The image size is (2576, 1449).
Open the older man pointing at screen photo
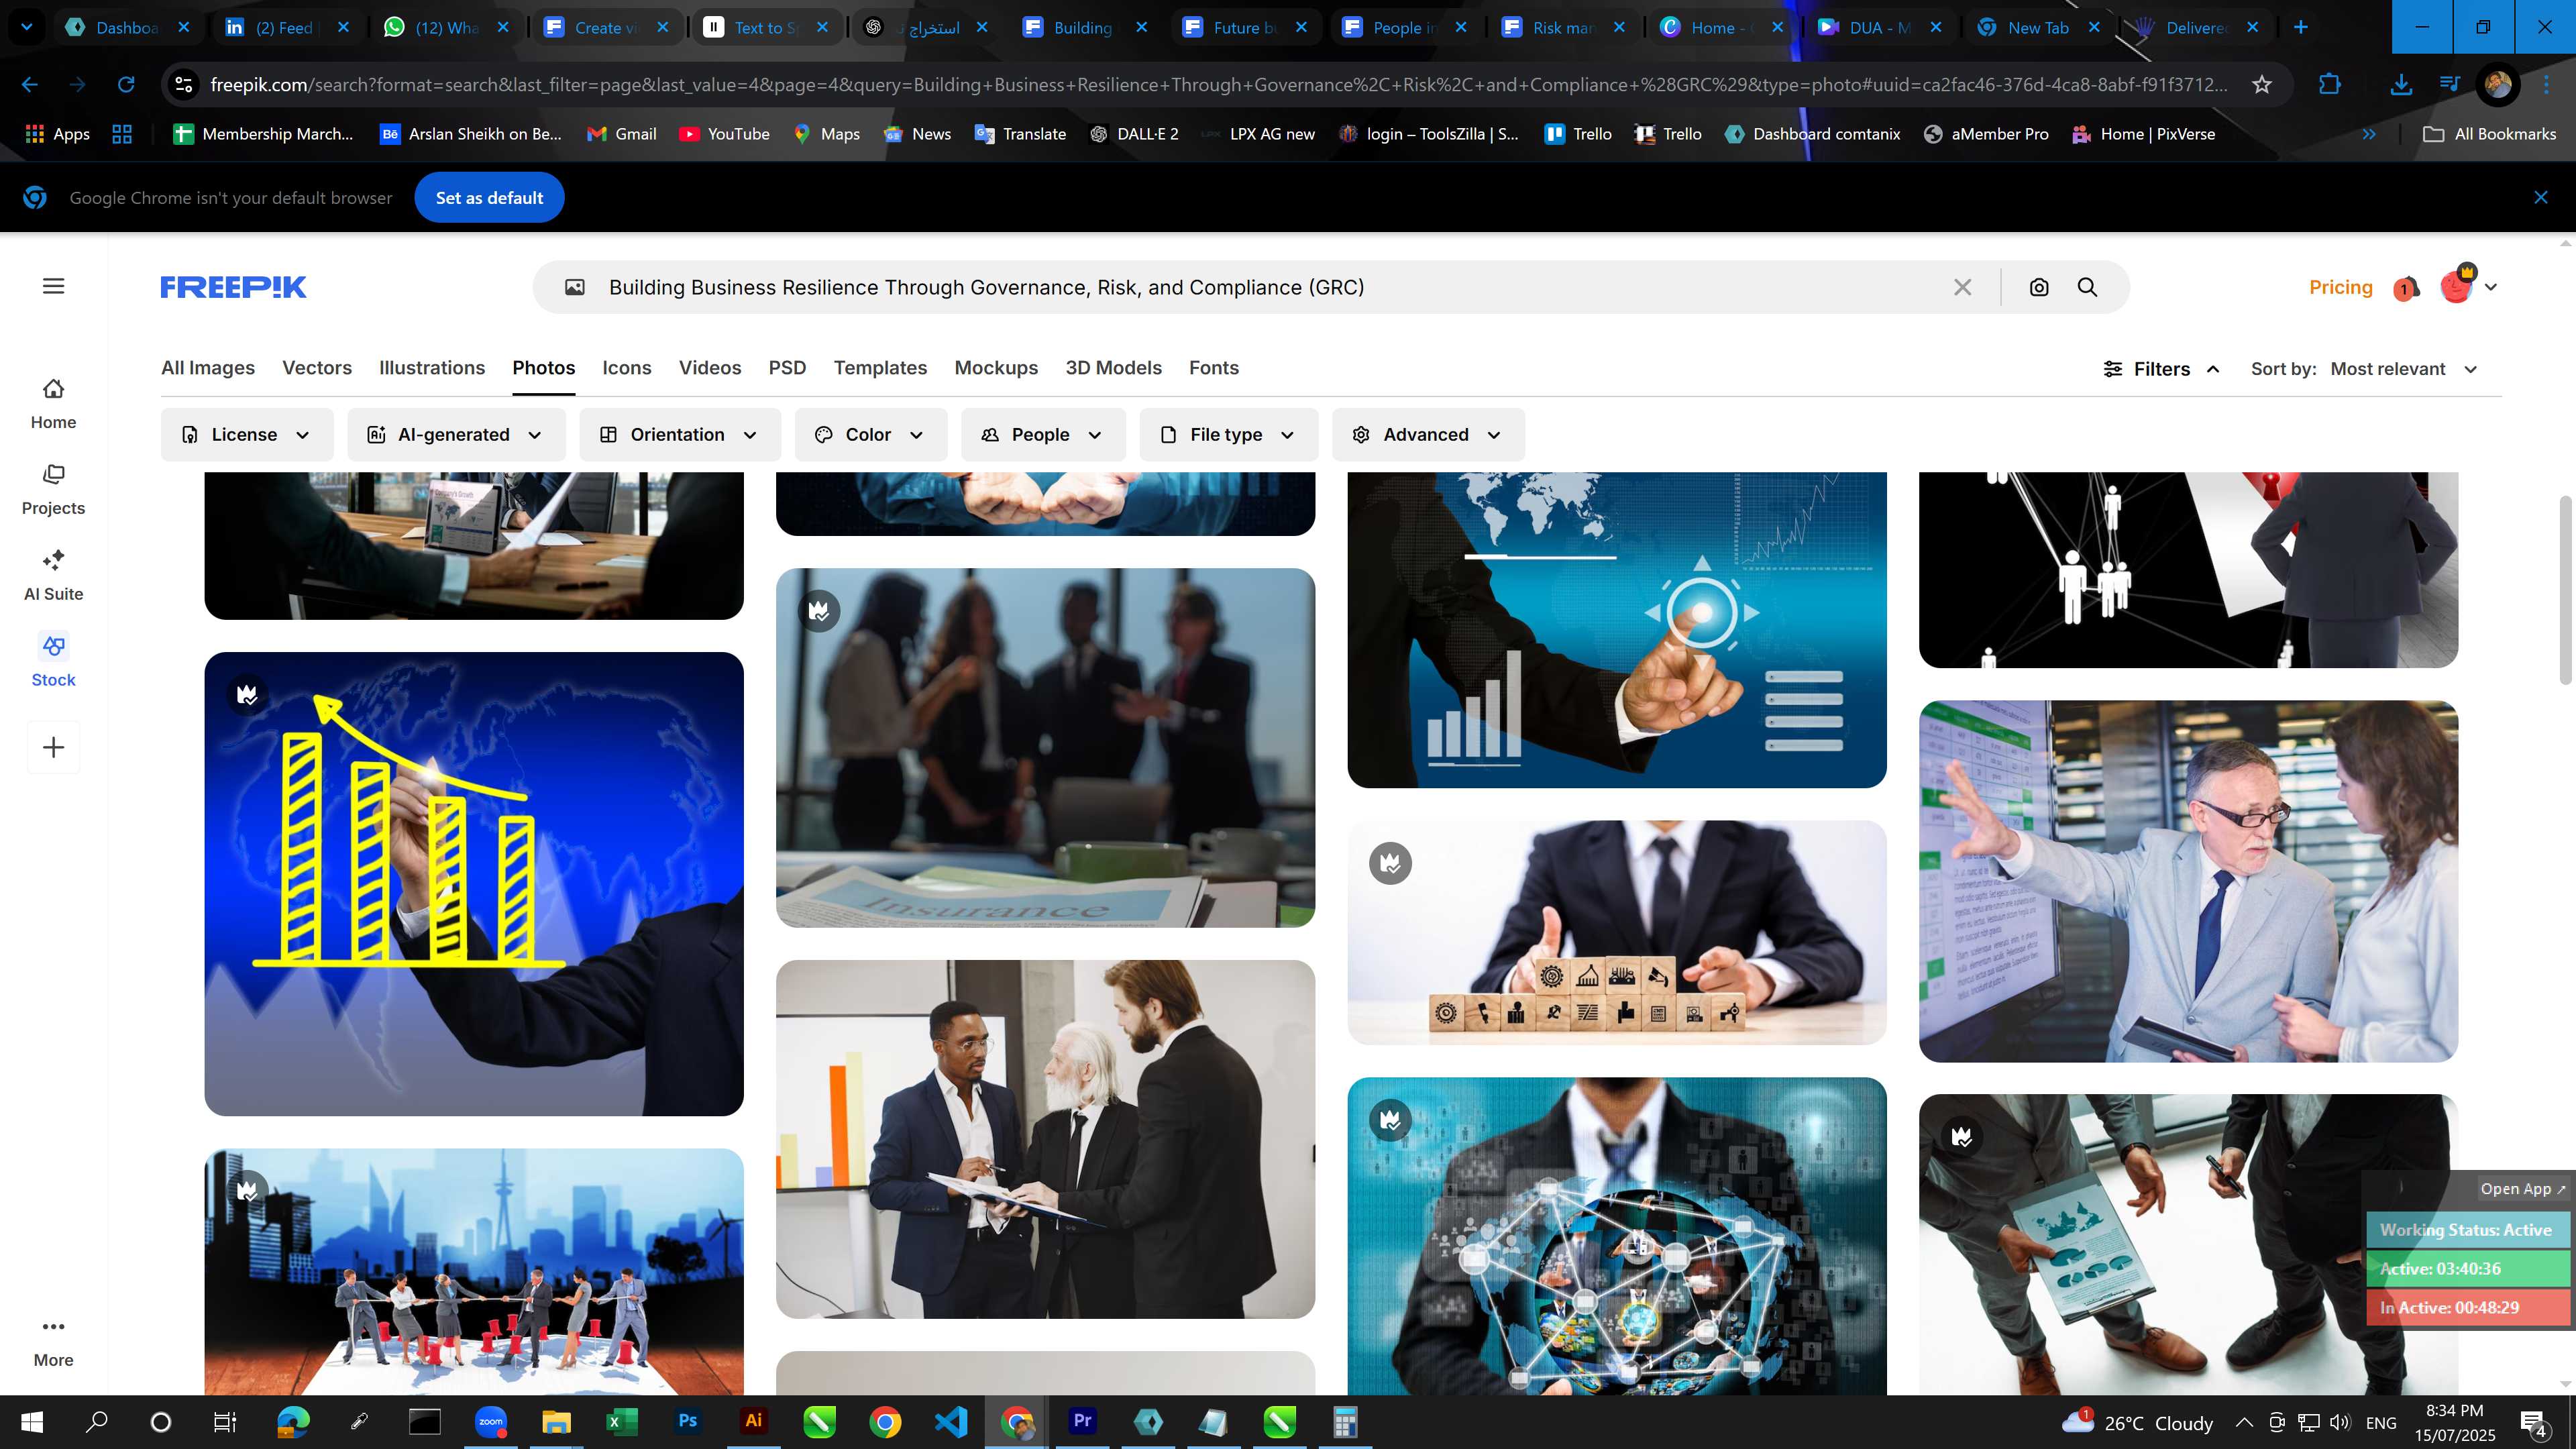(x=2188, y=881)
